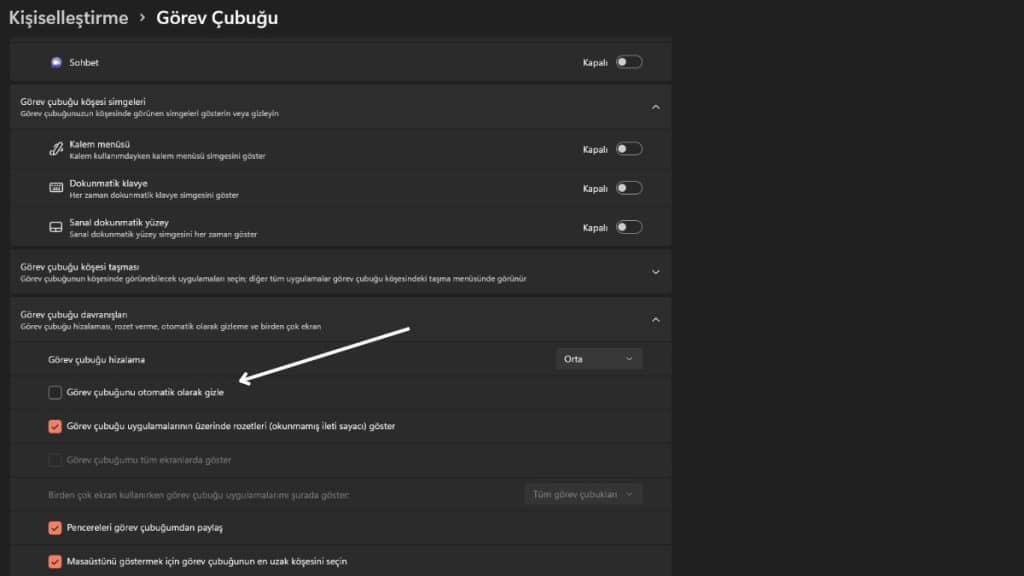Check "Görev çubuğunu otomatik olarak gizle"
The width and height of the screenshot is (1024, 576).
(57, 392)
